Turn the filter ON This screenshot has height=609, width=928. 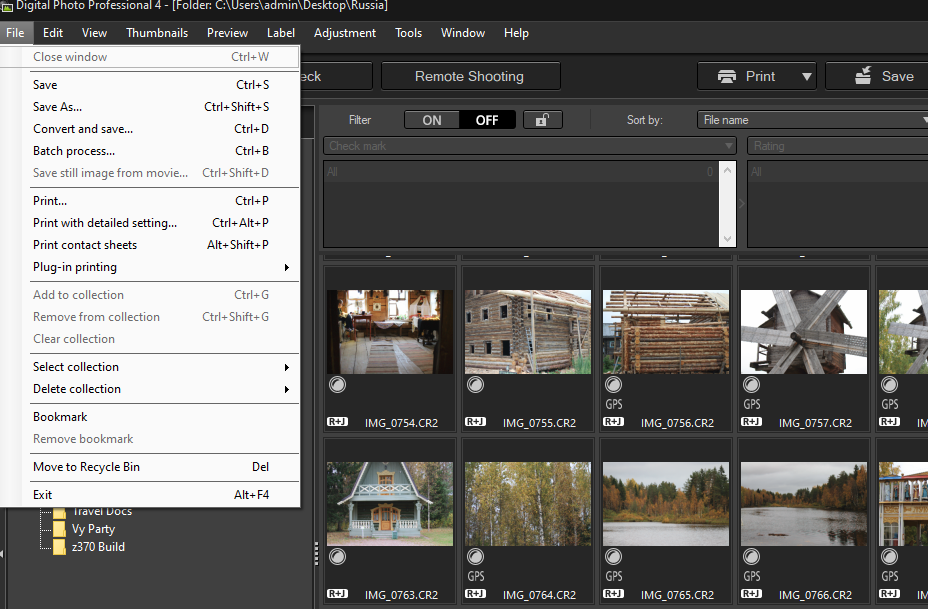[x=432, y=120]
